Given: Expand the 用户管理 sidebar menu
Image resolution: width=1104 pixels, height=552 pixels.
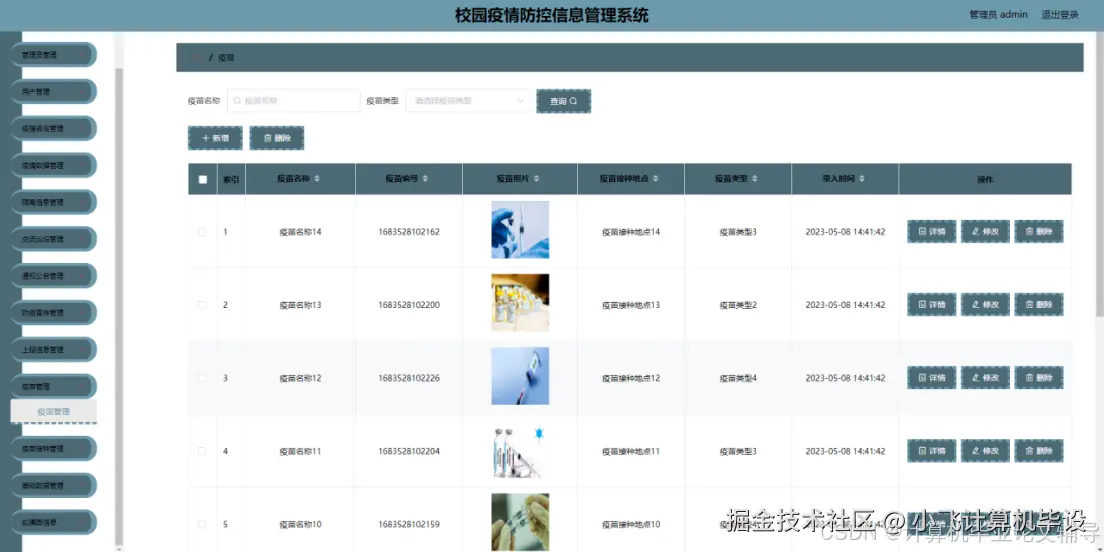Looking at the screenshot, I should tap(53, 92).
